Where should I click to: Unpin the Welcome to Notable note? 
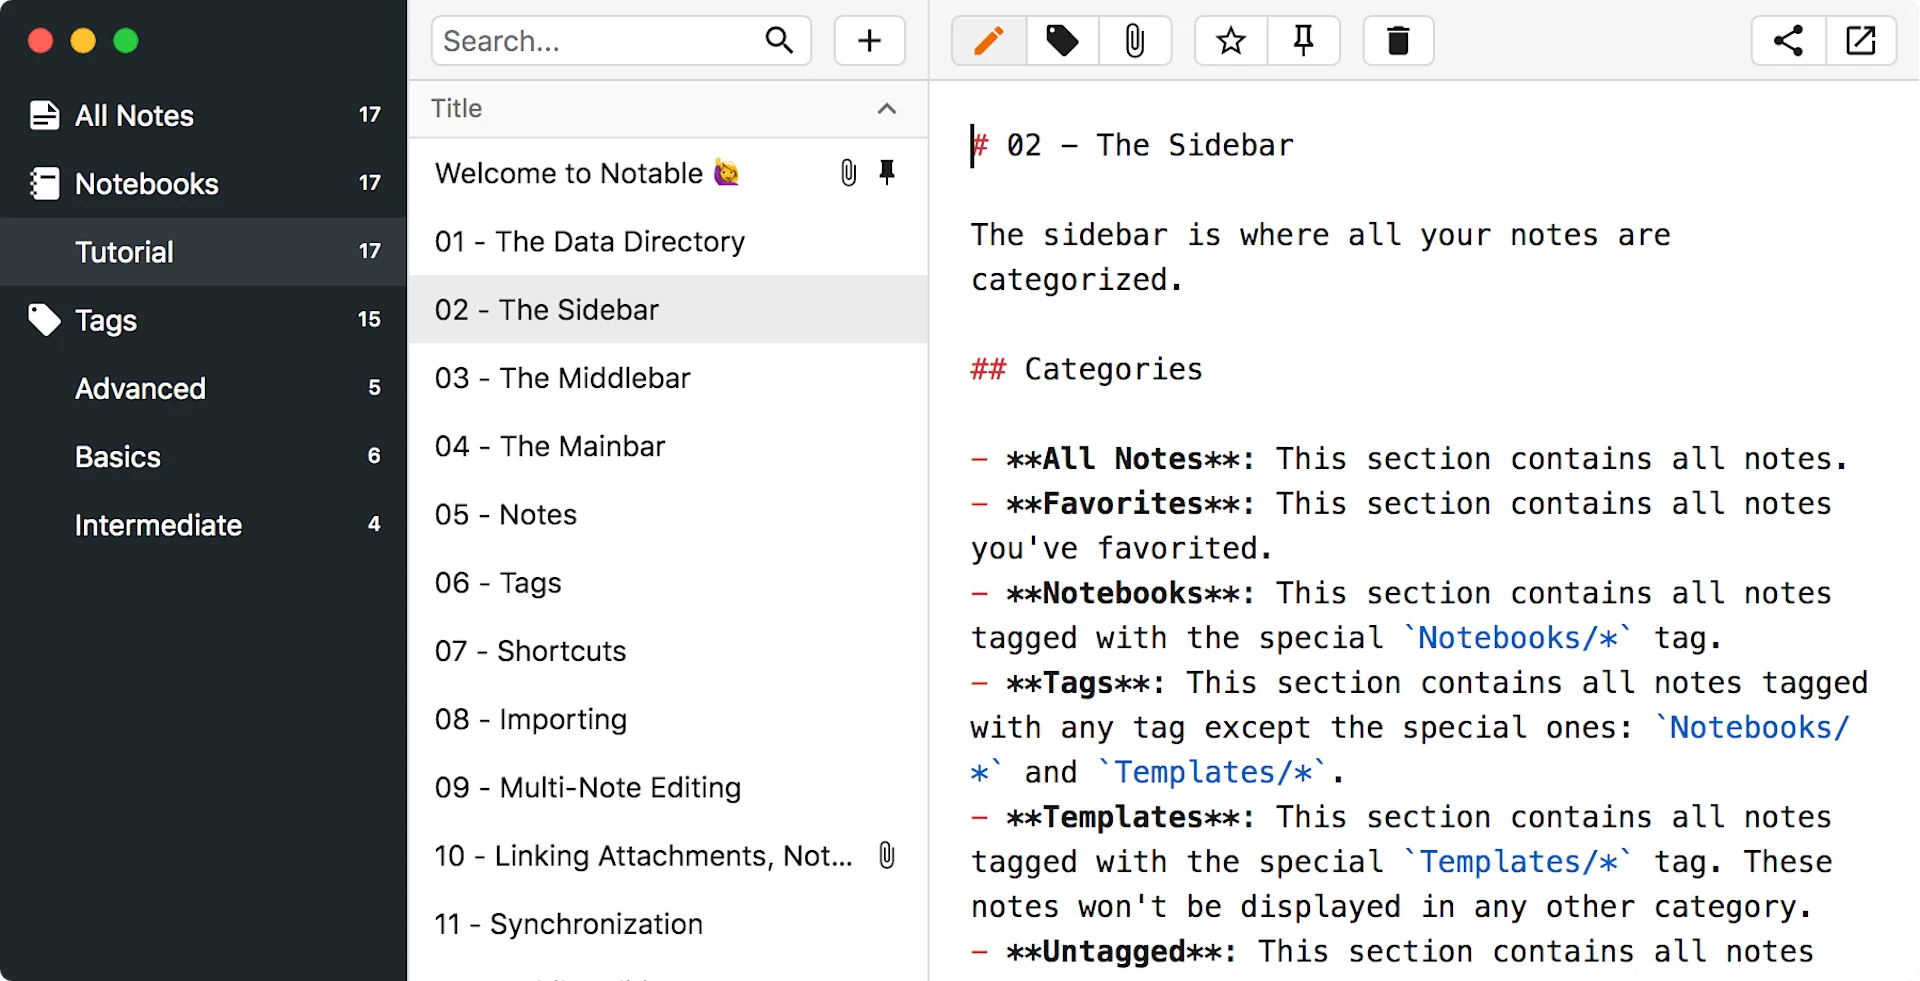point(887,172)
